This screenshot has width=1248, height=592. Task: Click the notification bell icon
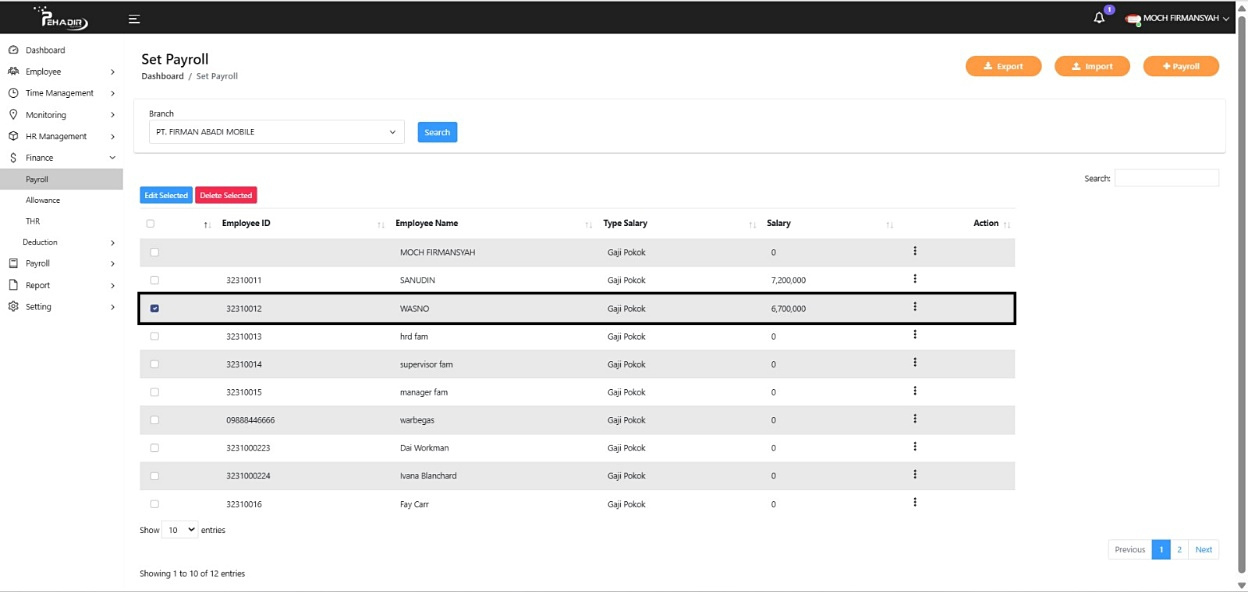[1099, 18]
